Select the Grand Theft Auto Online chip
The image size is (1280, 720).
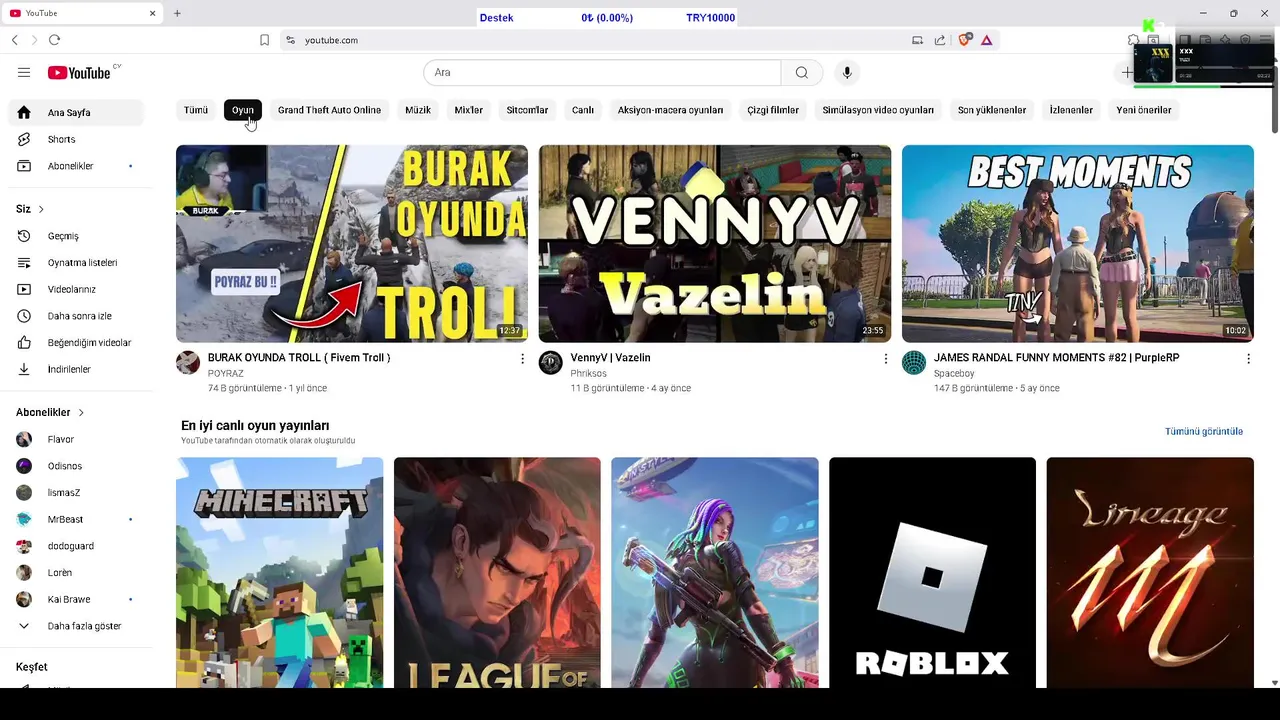point(329,110)
